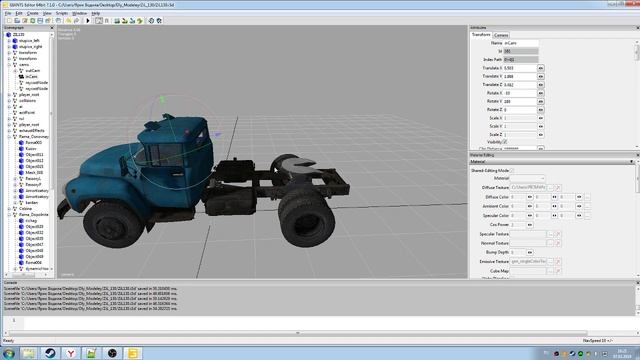Image resolution: width=640 pixels, height=360 pixels.
Task: Click the terrain paint toolbar icon
Action: pyautogui.click(x=132, y=20)
